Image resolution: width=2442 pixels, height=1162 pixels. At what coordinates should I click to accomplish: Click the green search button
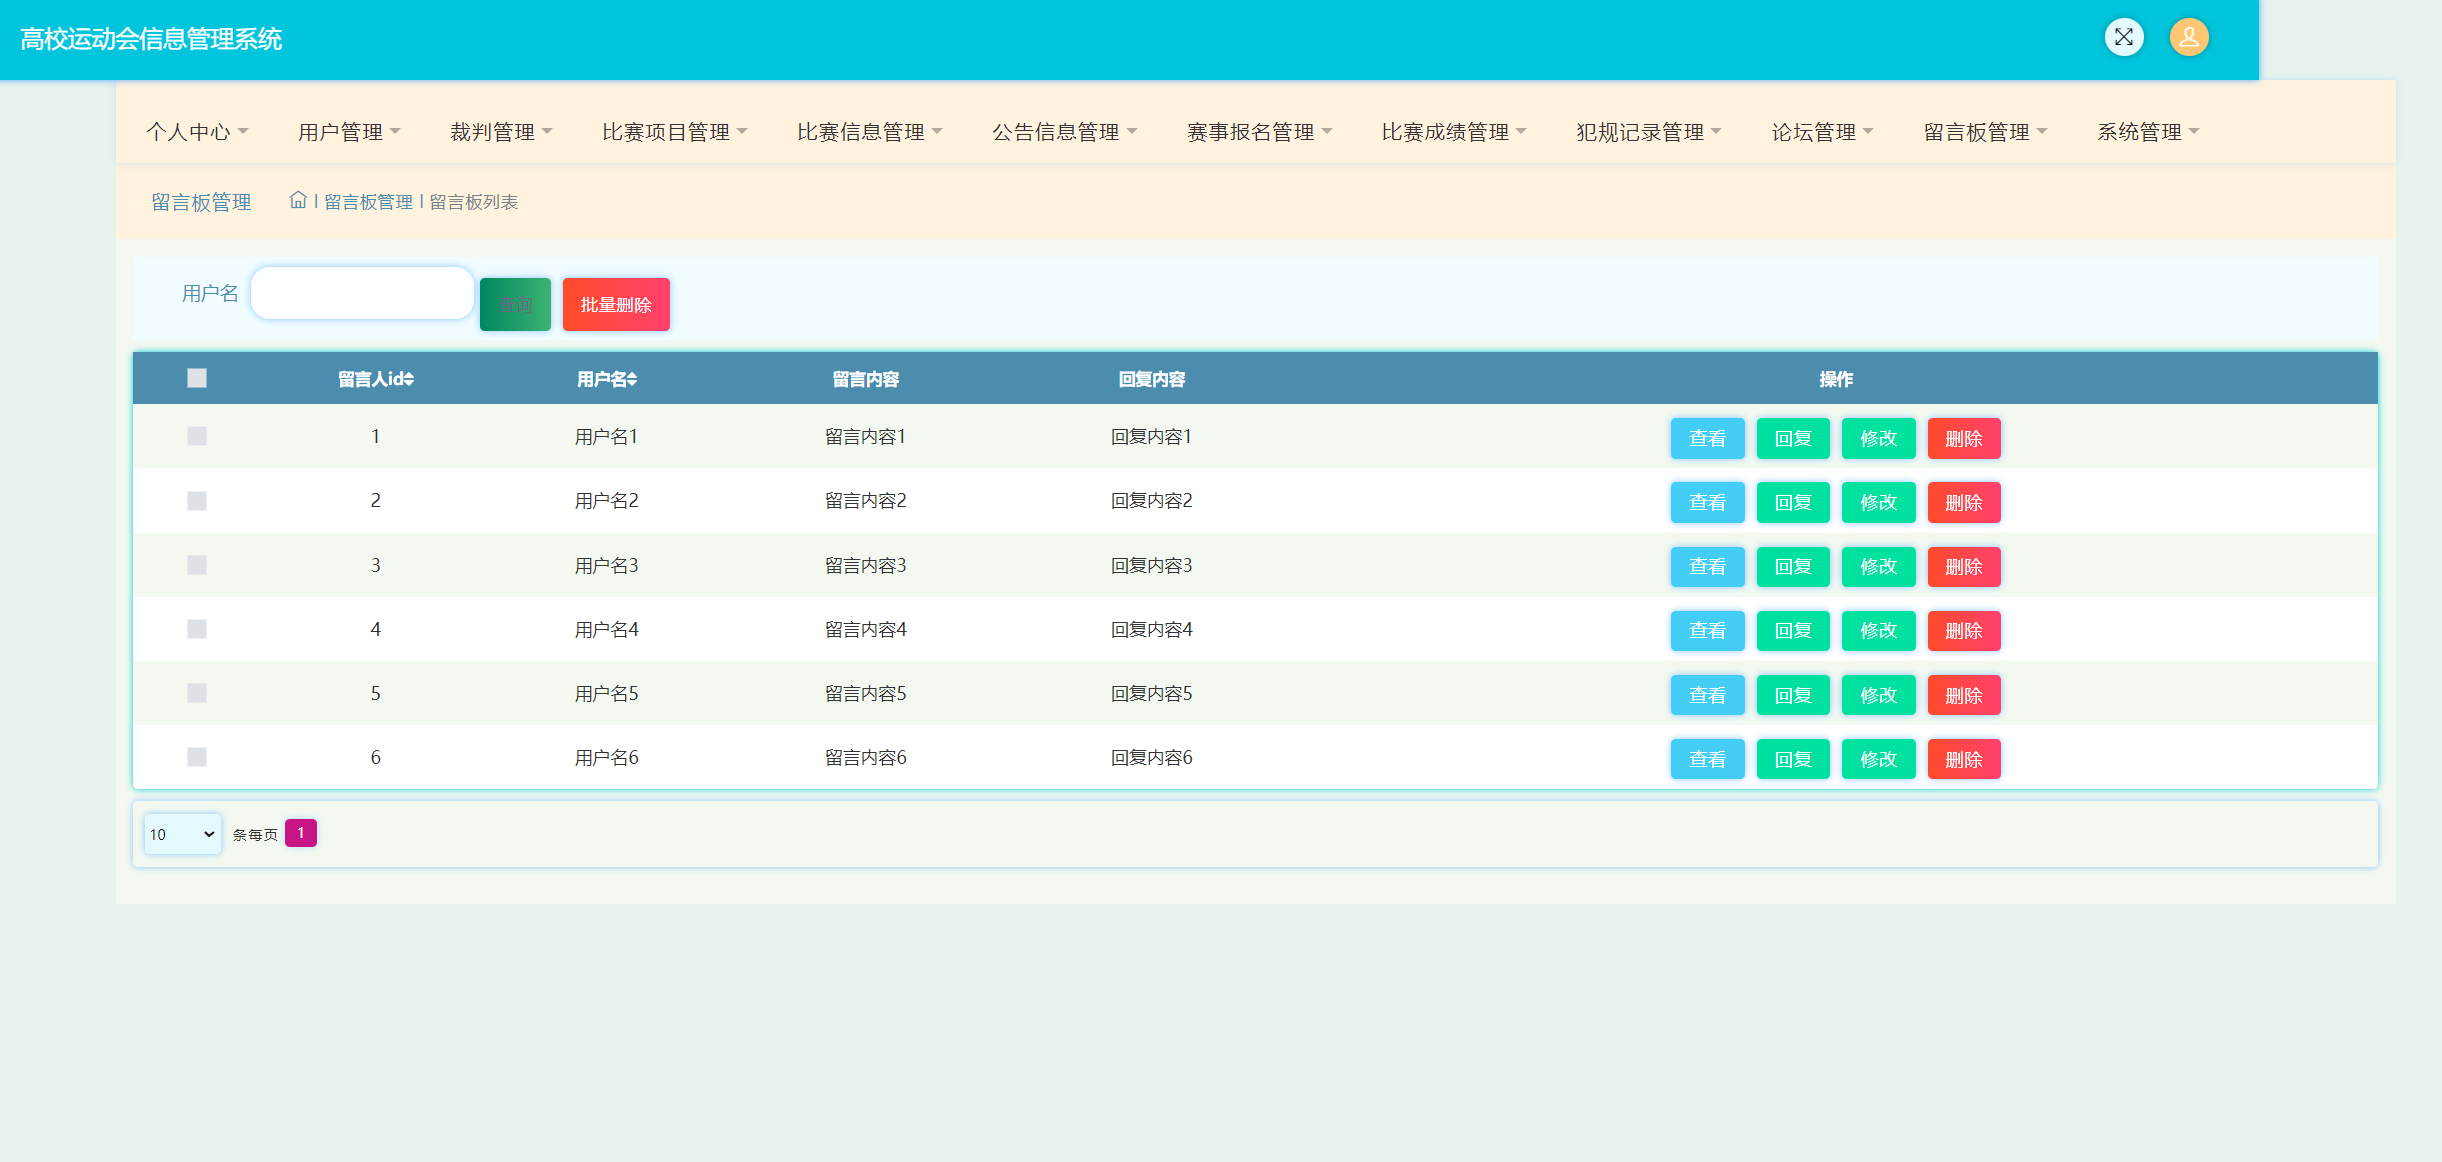[x=515, y=304]
